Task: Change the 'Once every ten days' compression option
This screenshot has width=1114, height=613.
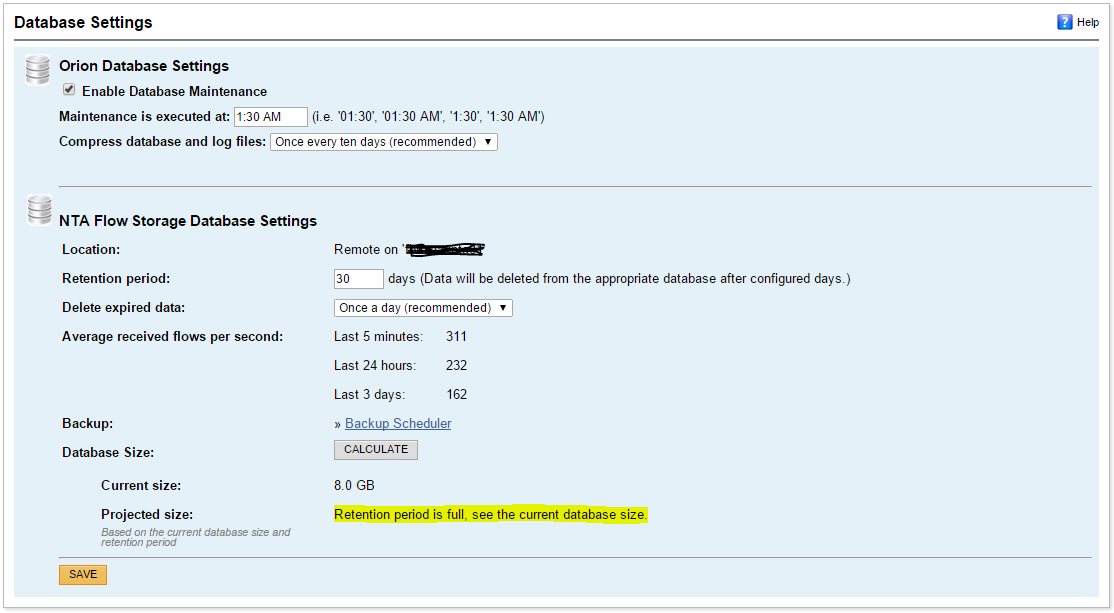Action: pyautogui.click(x=383, y=141)
